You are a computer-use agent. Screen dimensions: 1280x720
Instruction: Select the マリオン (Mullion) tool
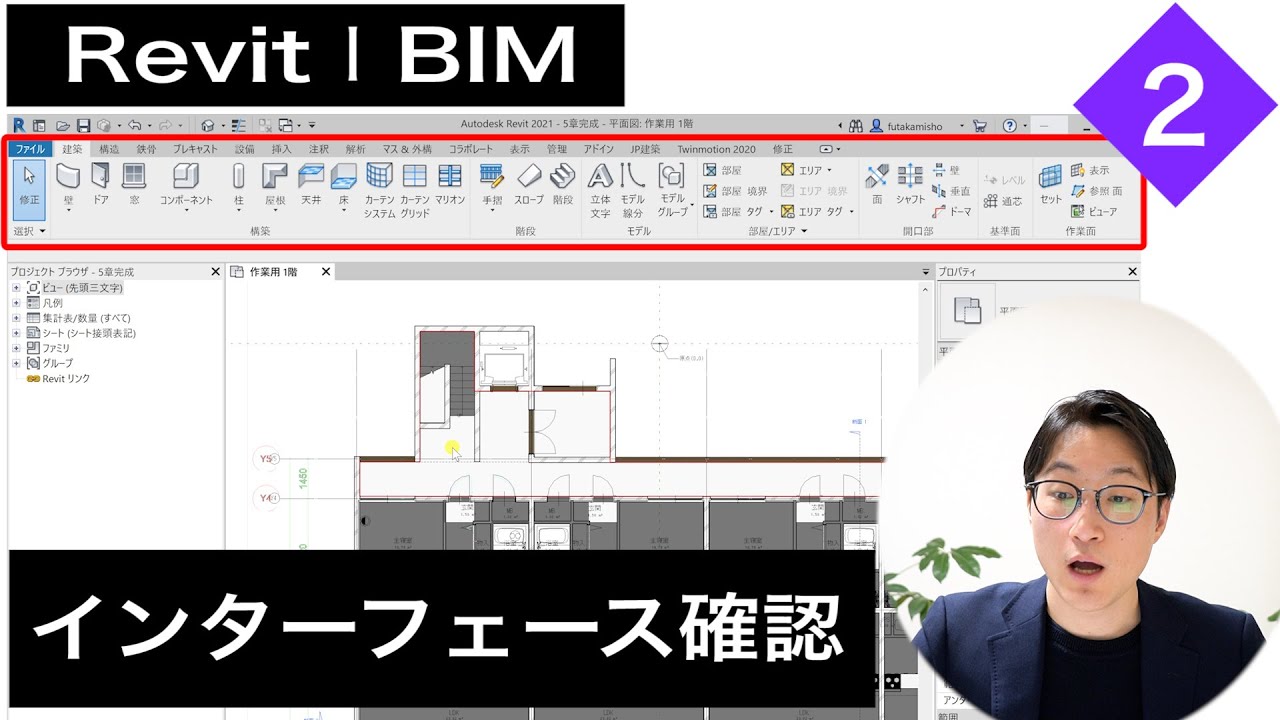tap(450, 185)
